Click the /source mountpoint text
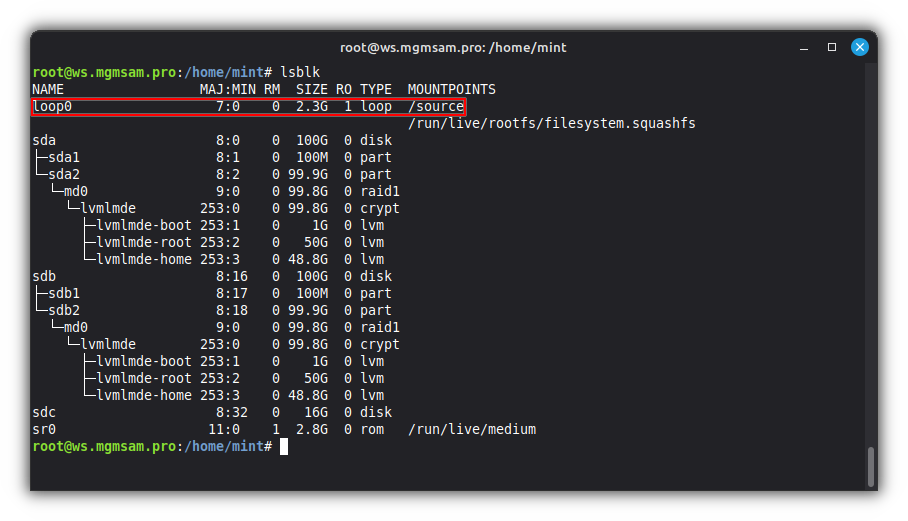908x521 pixels. click(x=436, y=106)
